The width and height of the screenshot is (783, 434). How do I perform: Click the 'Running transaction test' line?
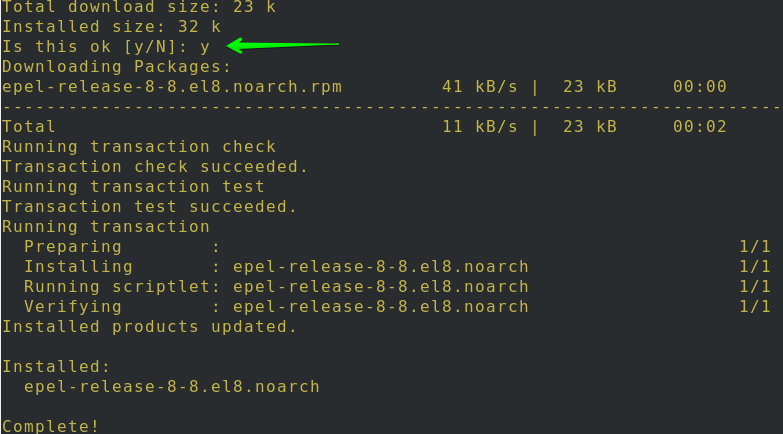click(133, 187)
